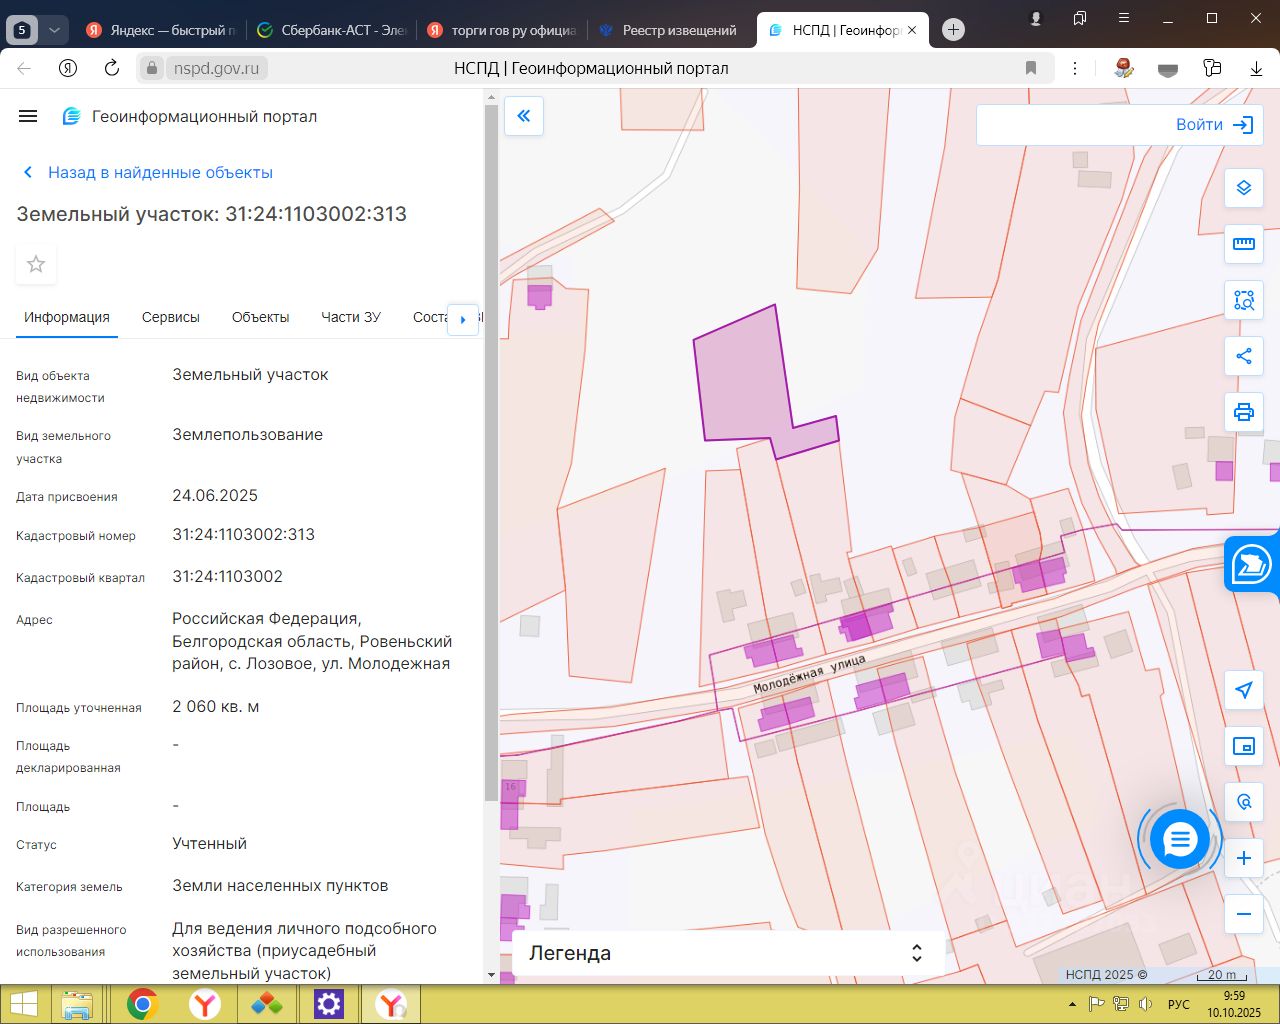1280x1024 pixels.
Task: Show hidden system tray icons
Action: coord(1072,1004)
